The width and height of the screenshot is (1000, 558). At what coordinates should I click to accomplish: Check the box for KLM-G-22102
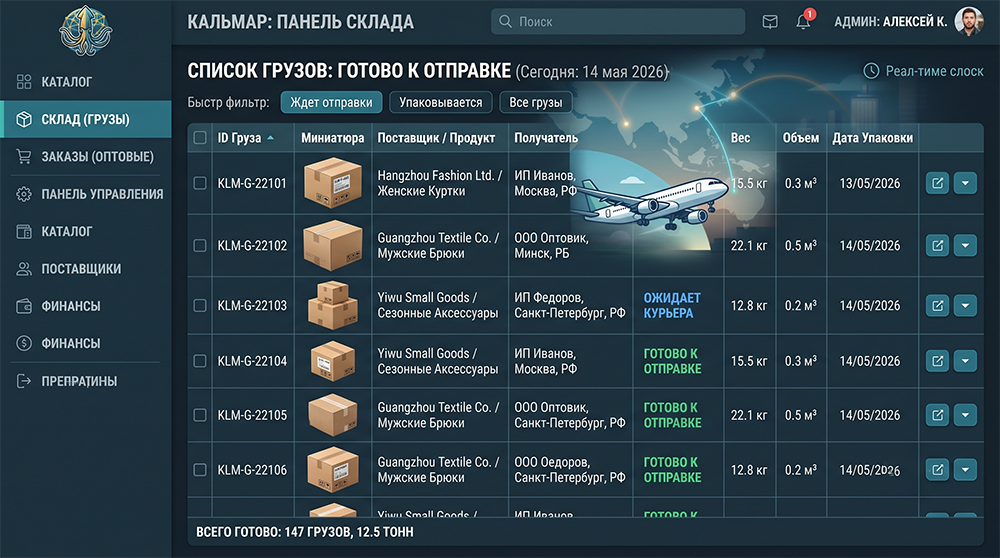200,246
